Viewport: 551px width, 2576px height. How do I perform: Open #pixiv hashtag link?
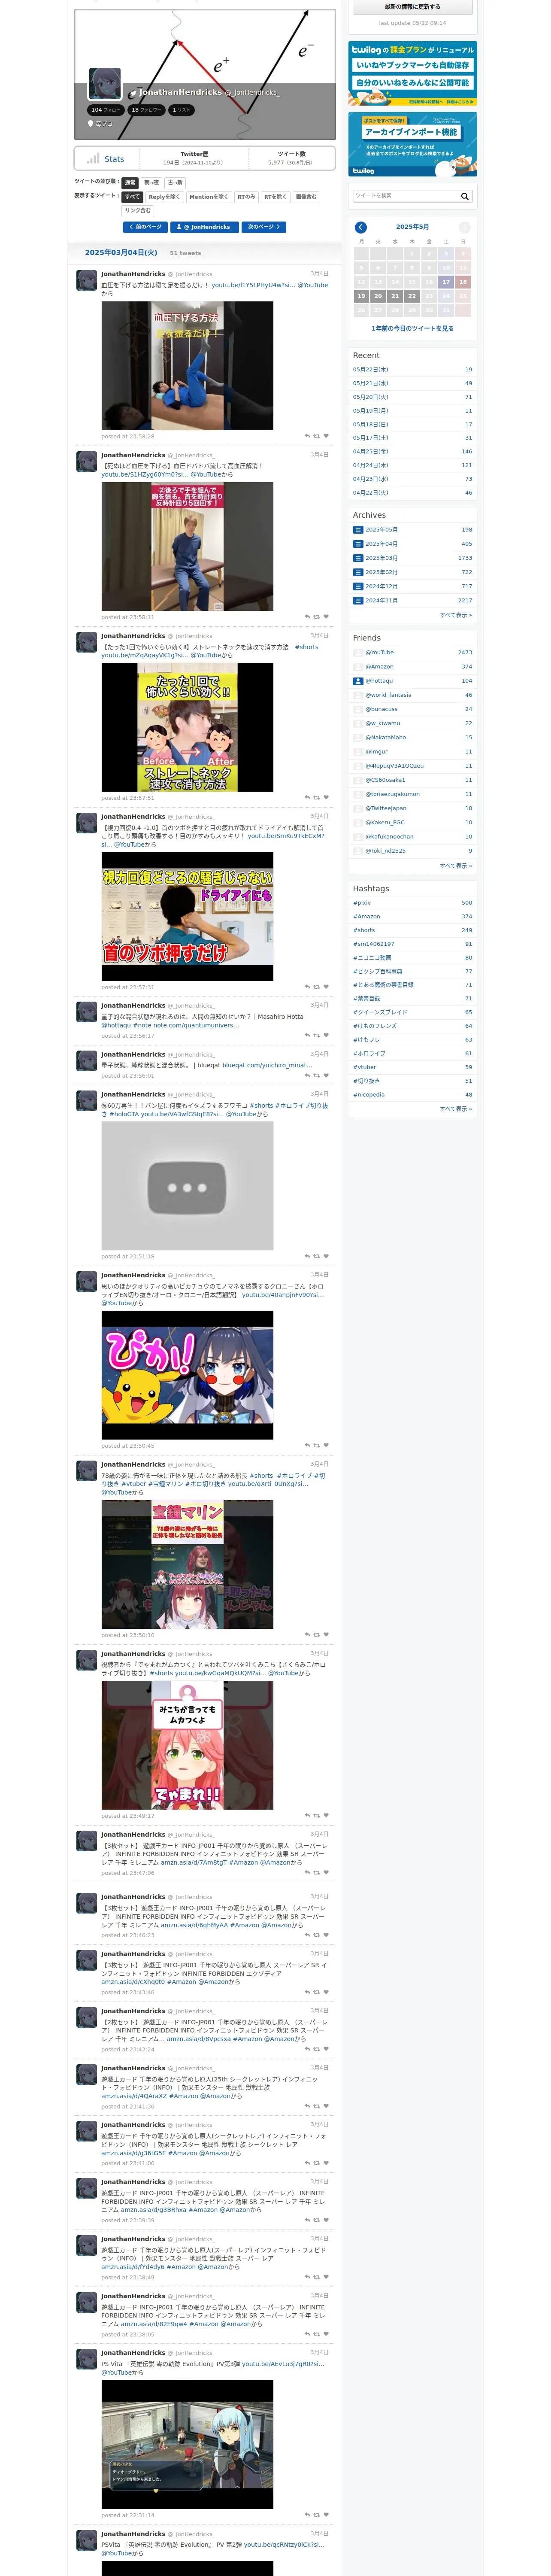362,903
